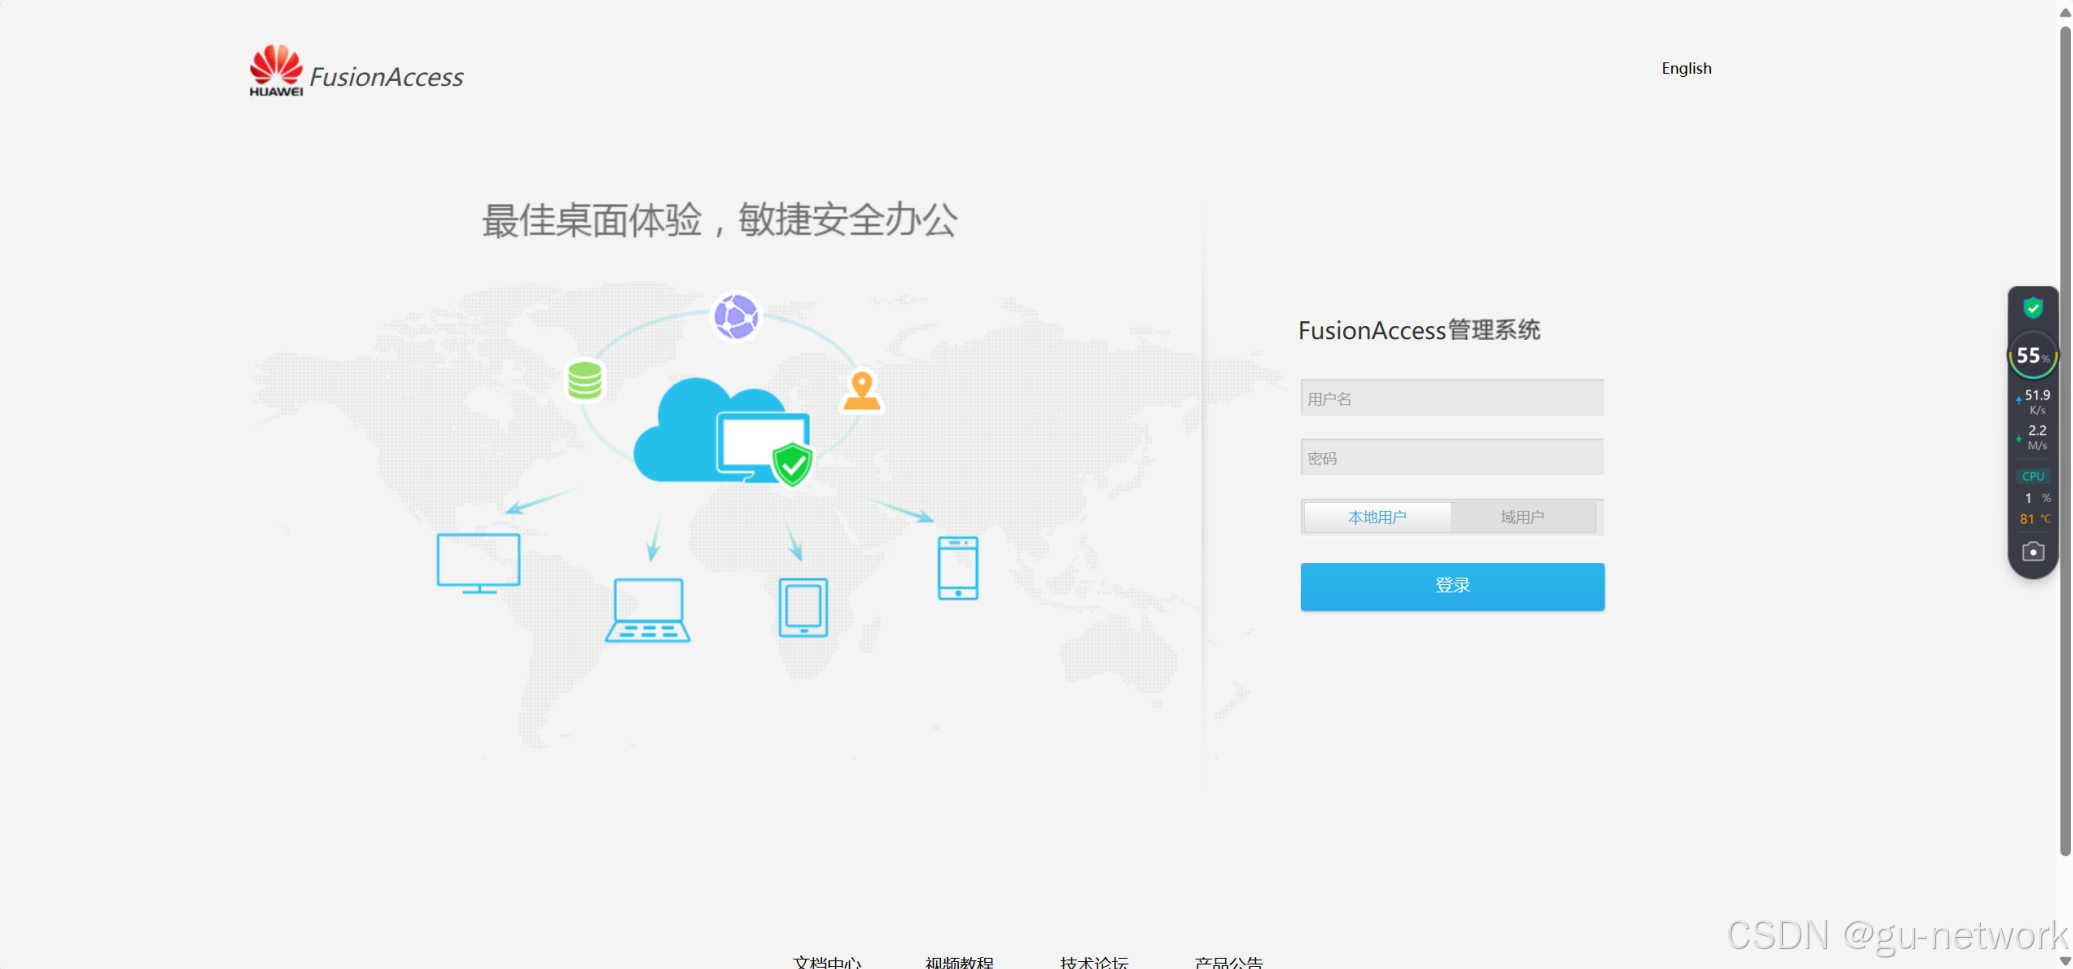Click the scrollbar down arrow
2073x969 pixels.
(x=2065, y=960)
